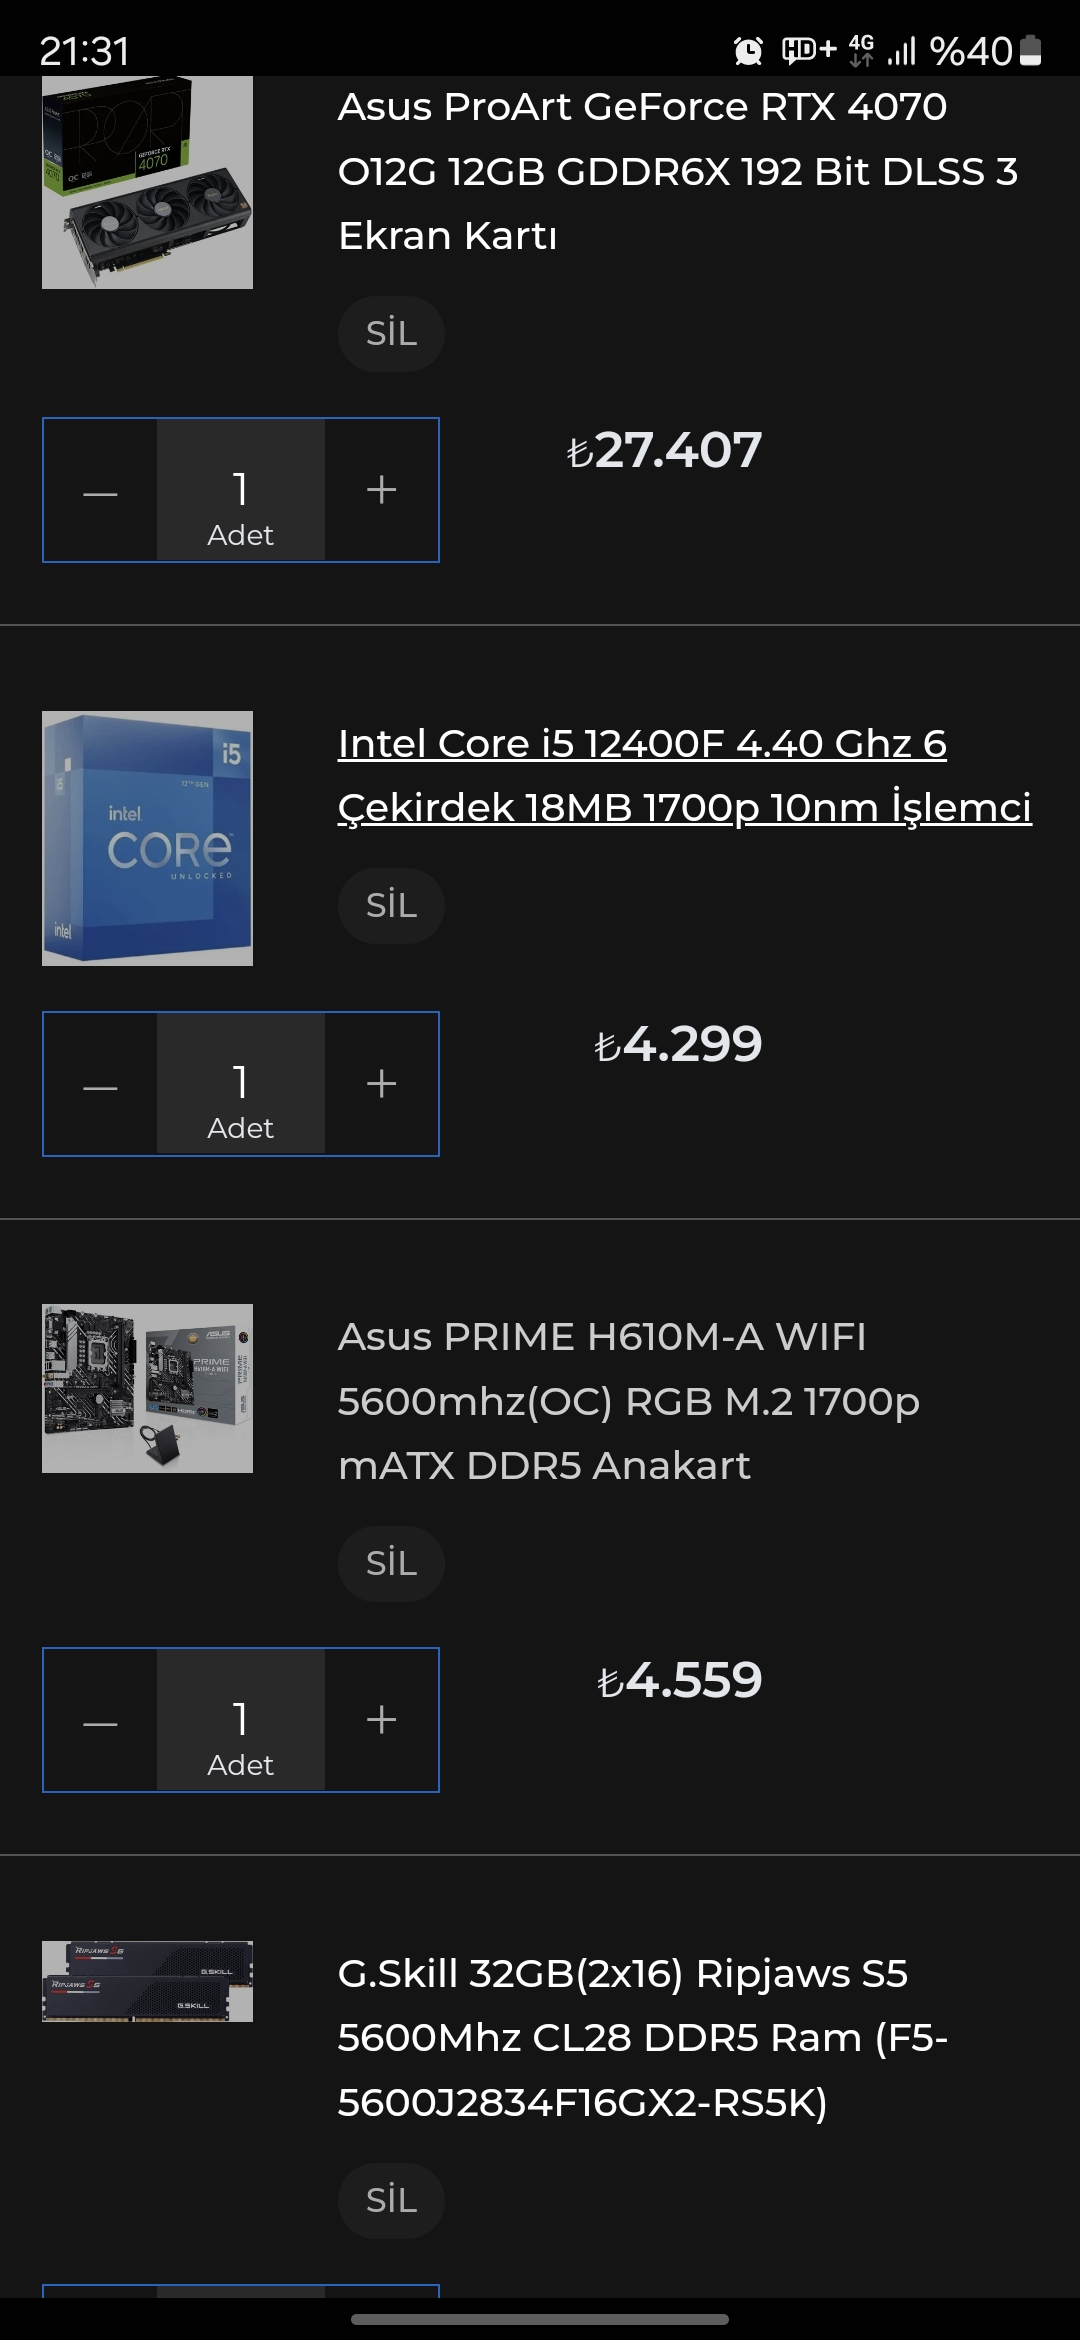
Task: Open Asus PRIME H610M-A WIFI Anakart title
Action: (x=629, y=1402)
